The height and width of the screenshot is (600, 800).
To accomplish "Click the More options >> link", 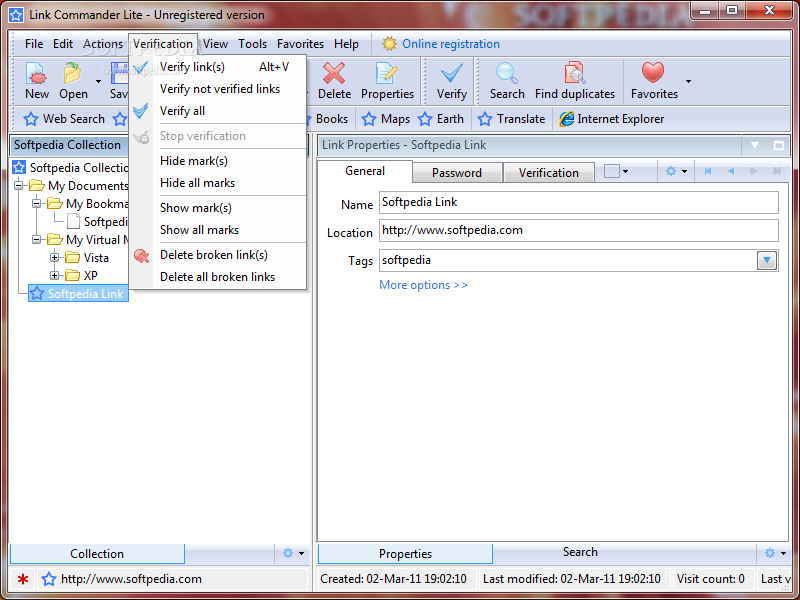I will [x=423, y=285].
